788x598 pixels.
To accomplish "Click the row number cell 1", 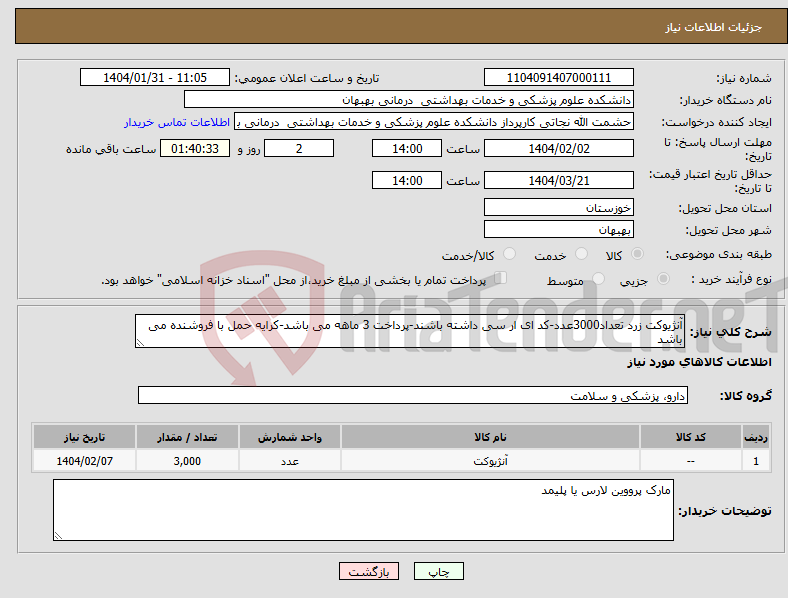I will pyautogui.click(x=756, y=460).
